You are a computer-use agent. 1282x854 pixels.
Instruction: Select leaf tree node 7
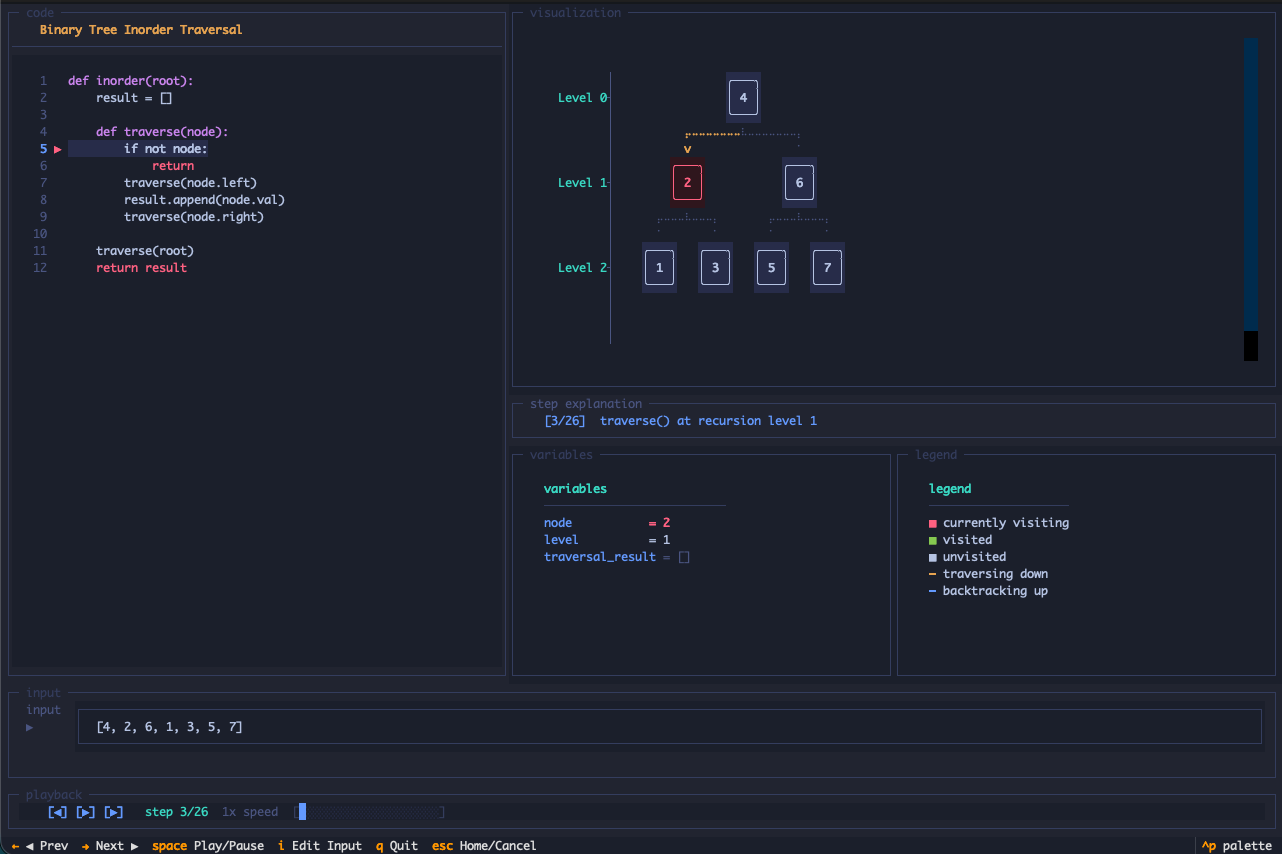(827, 268)
